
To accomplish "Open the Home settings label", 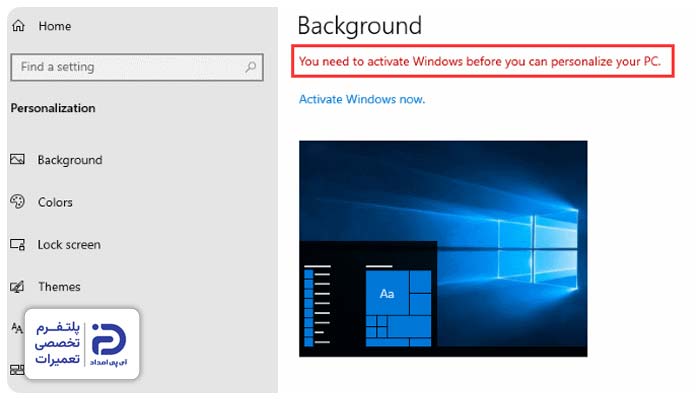I will (54, 26).
